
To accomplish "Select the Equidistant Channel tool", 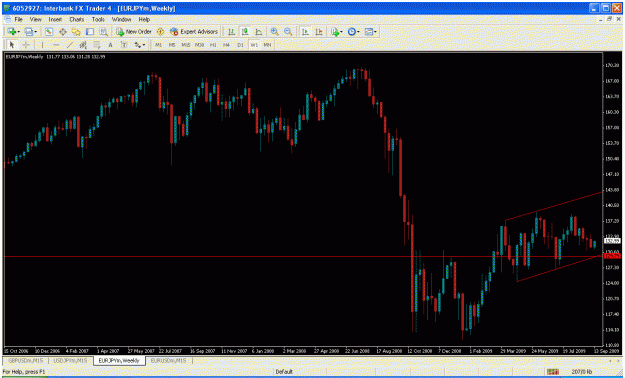I will [83, 45].
